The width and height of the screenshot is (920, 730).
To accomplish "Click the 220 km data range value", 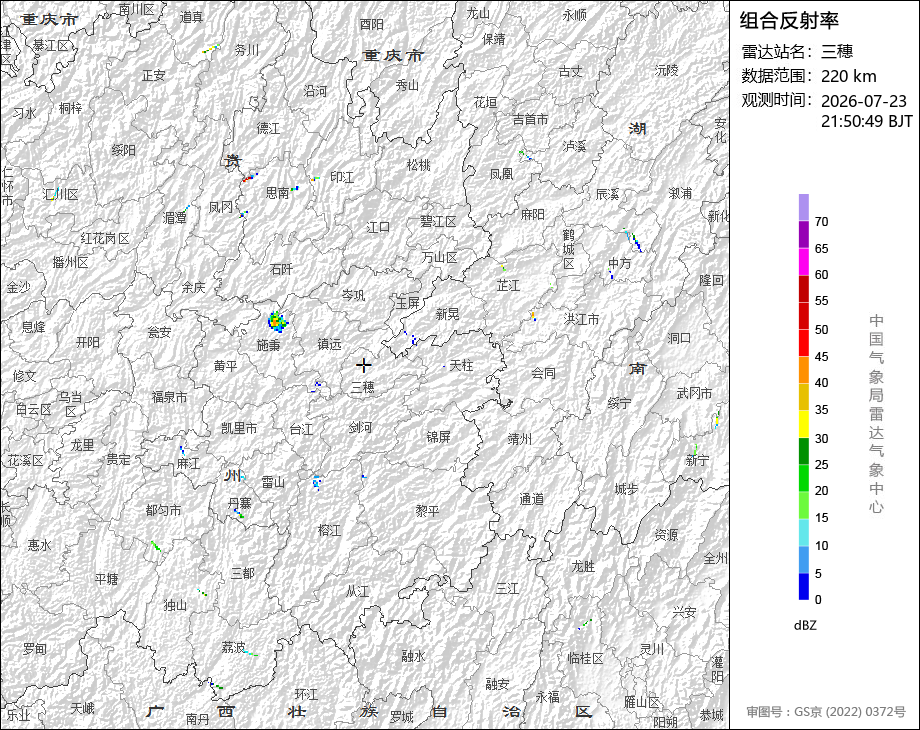I will click(848, 76).
